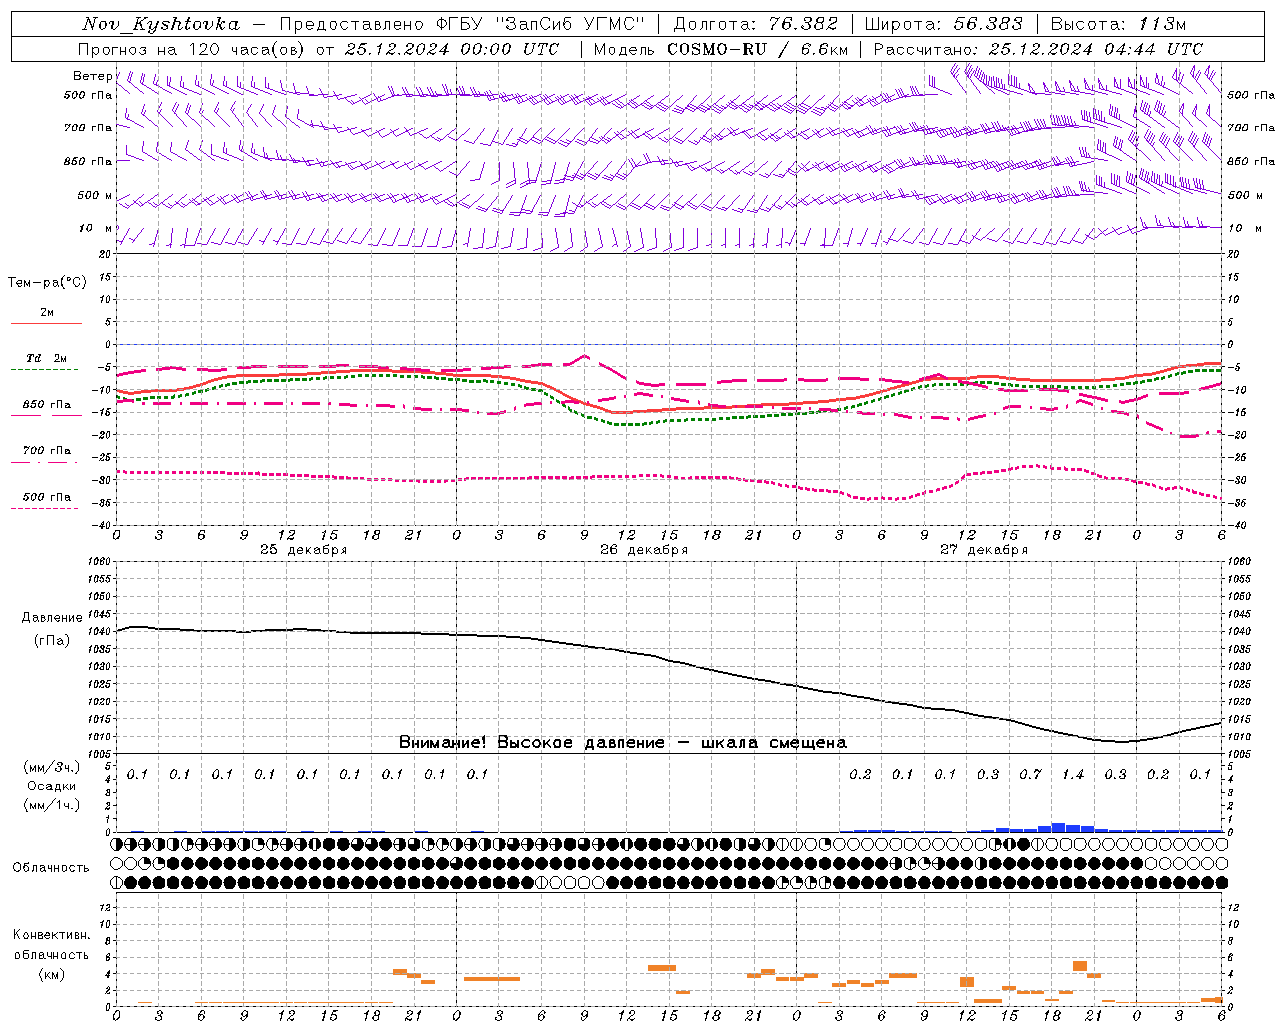Screen dimensions: 1280x1024
Task: Click the 1005 tick on left pressure axis
Action: [100, 753]
